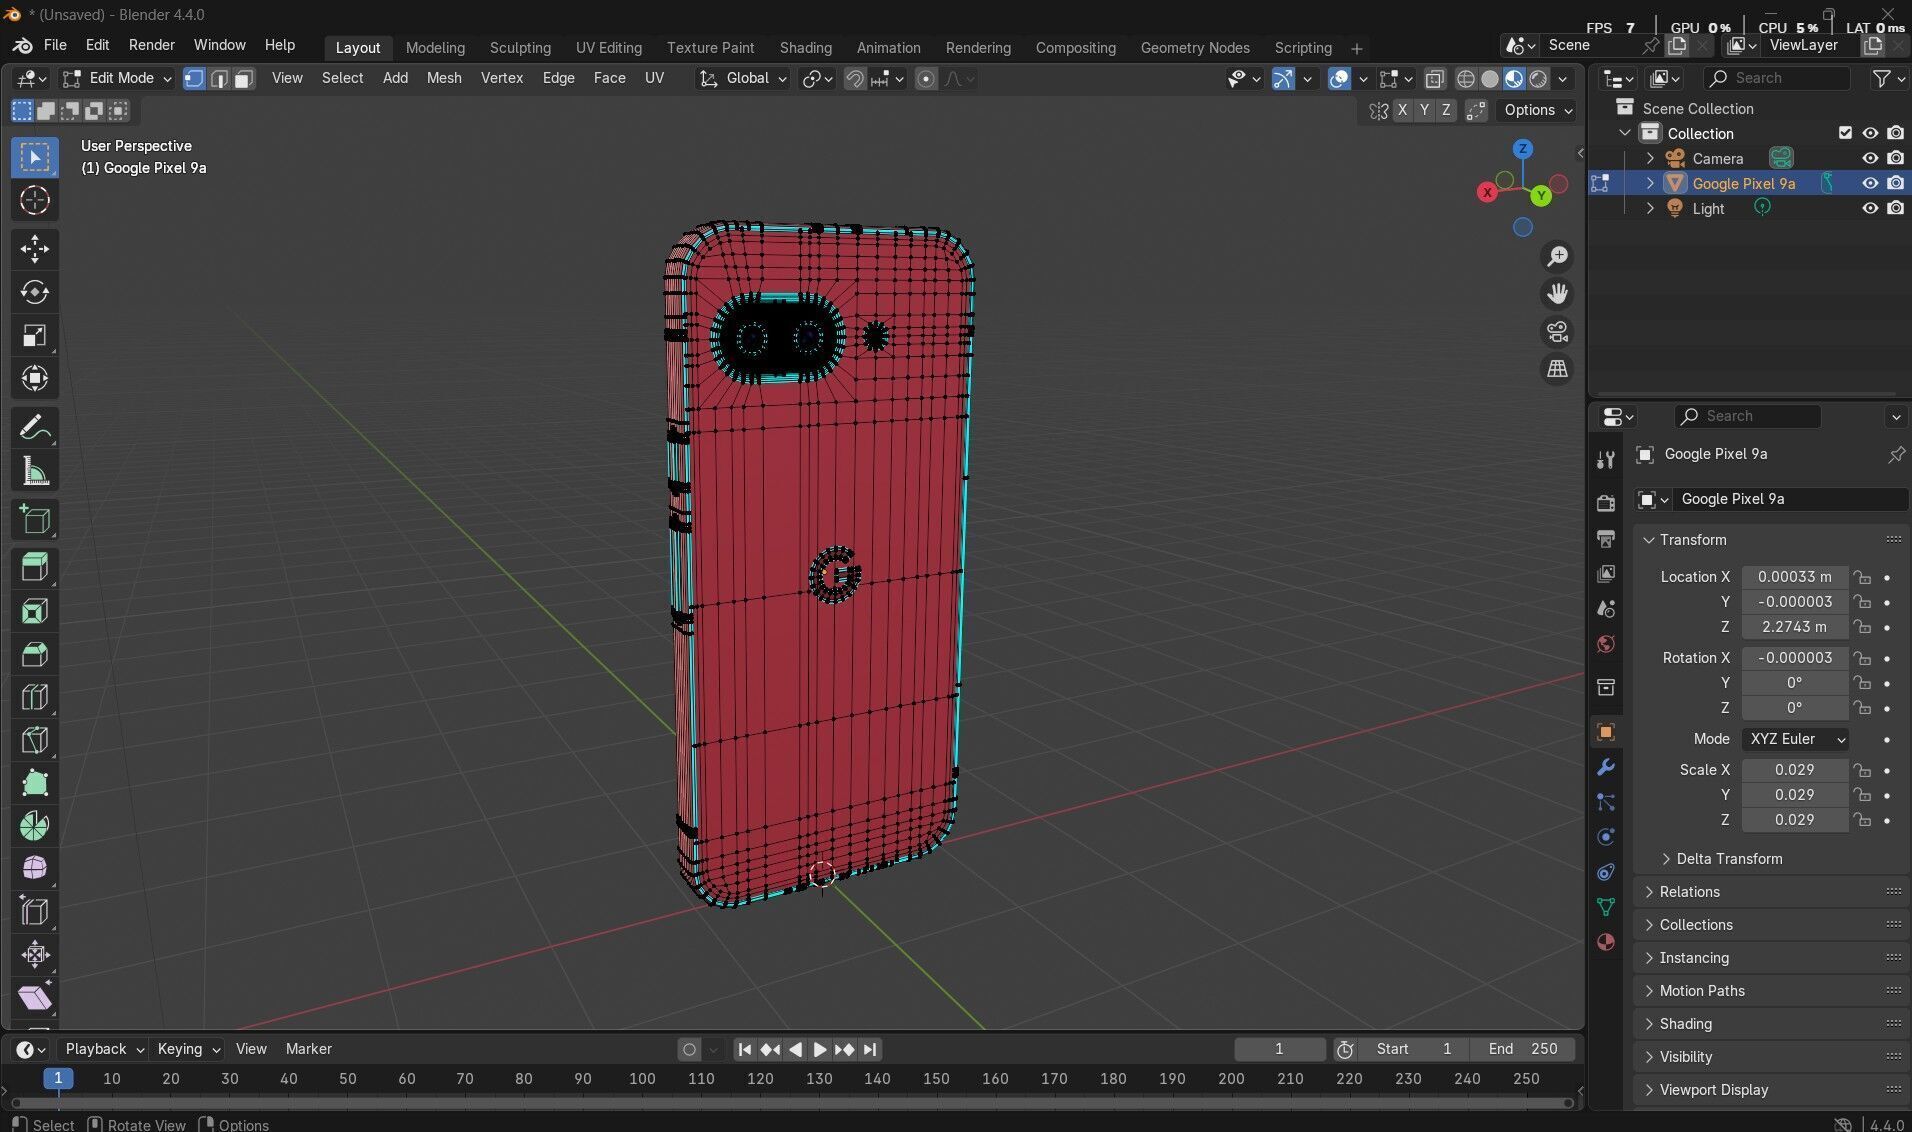This screenshot has height=1132, width=1912.
Task: Enable edge select mode
Action: click(219, 78)
